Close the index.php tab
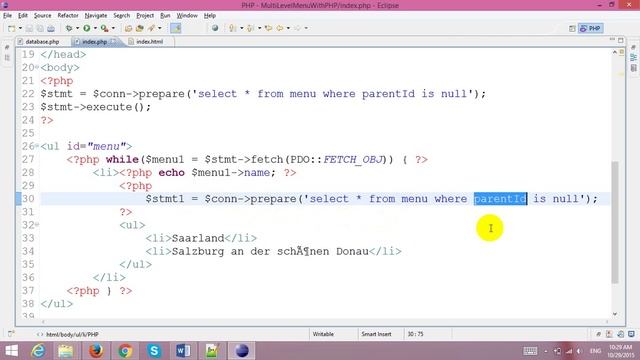Screen dimensions: 640x360 (x=113, y=42)
